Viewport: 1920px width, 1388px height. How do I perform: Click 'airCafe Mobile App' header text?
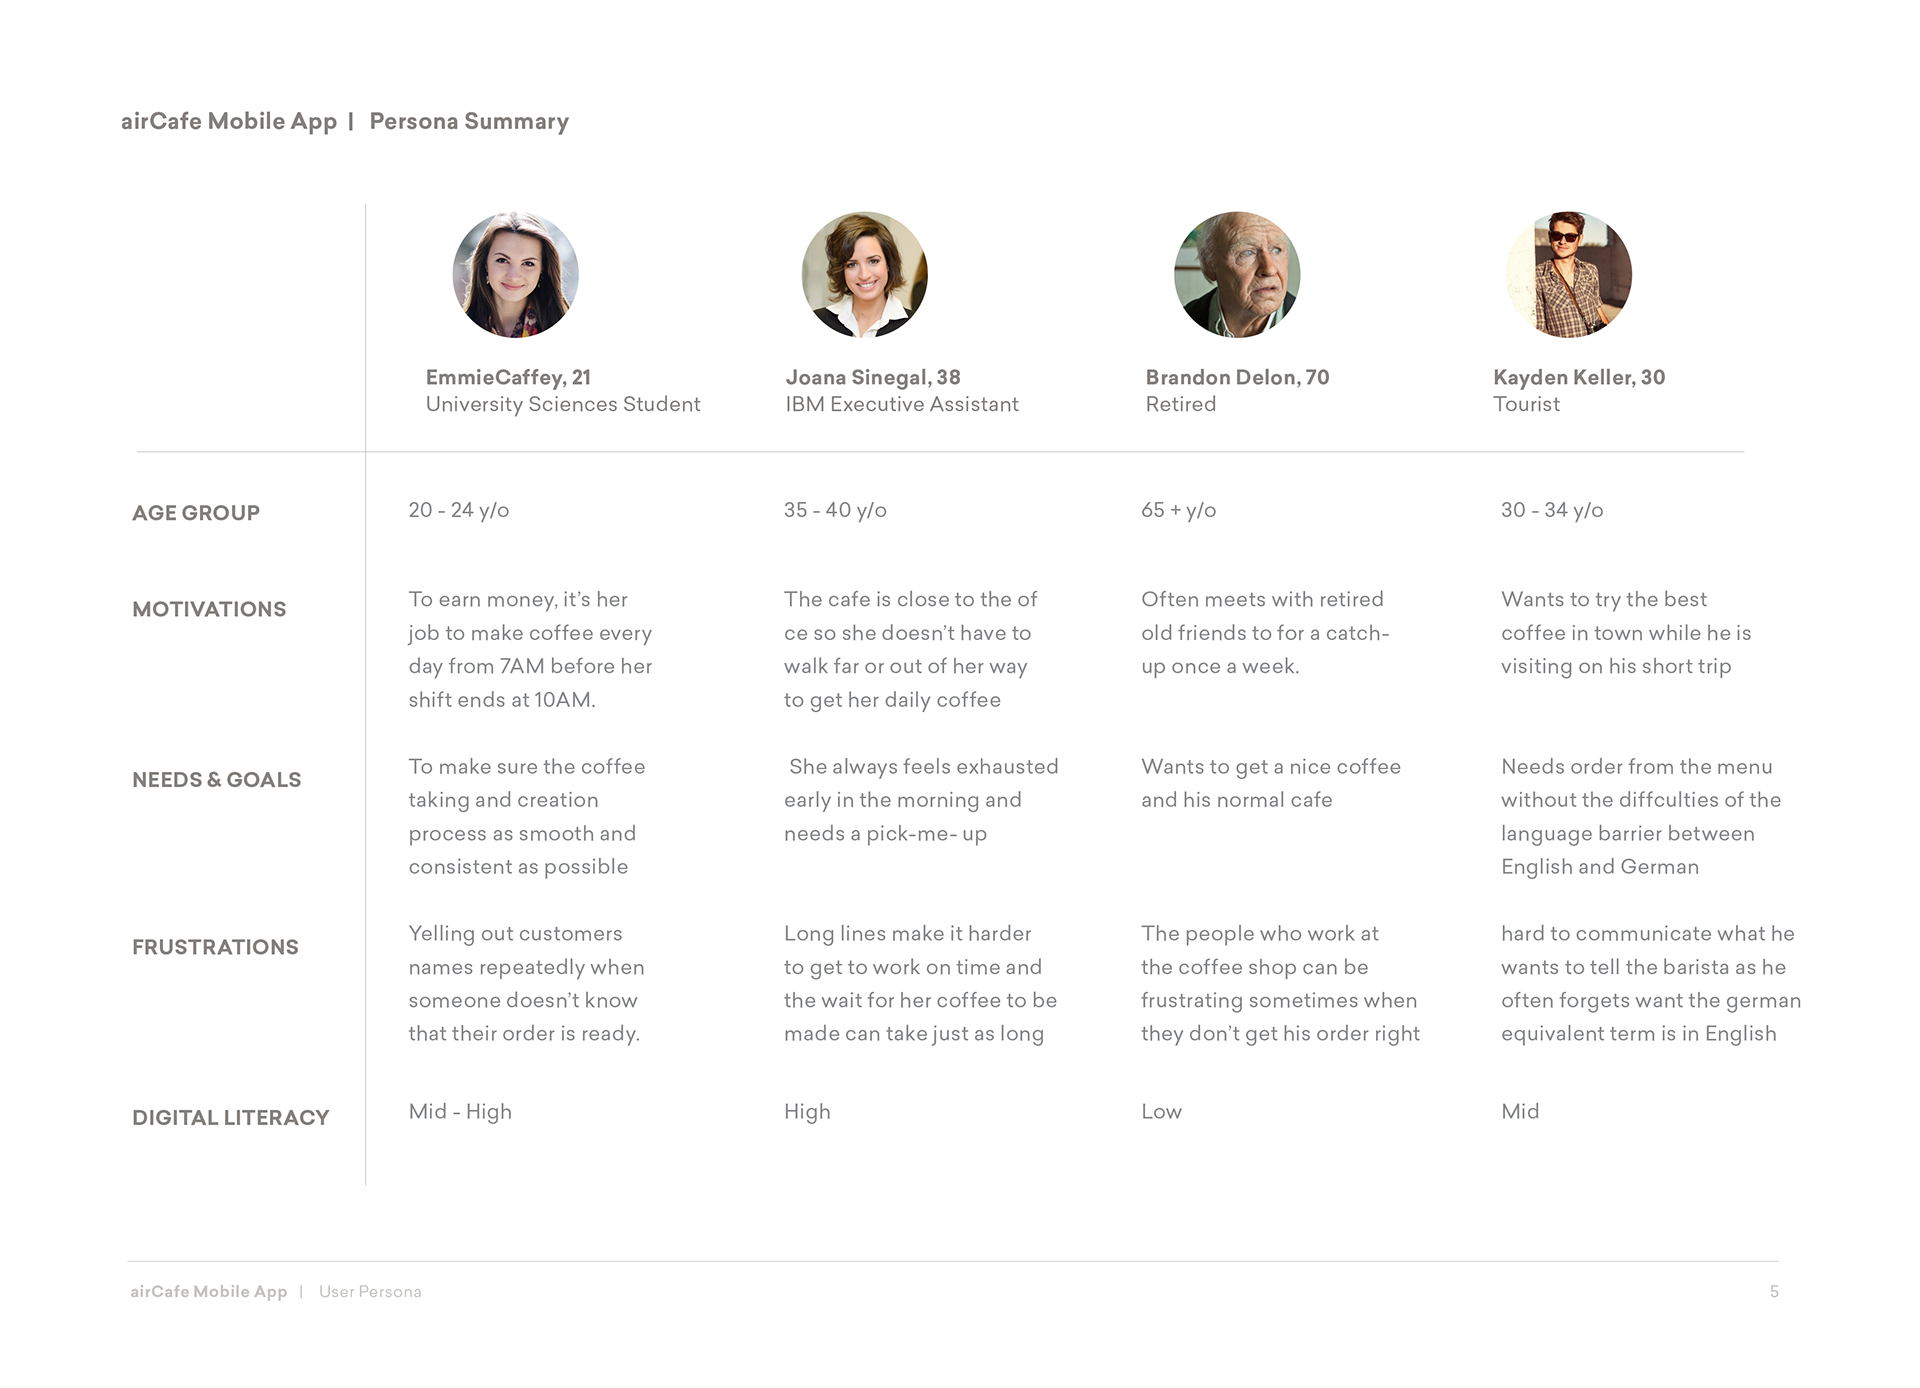(229, 122)
